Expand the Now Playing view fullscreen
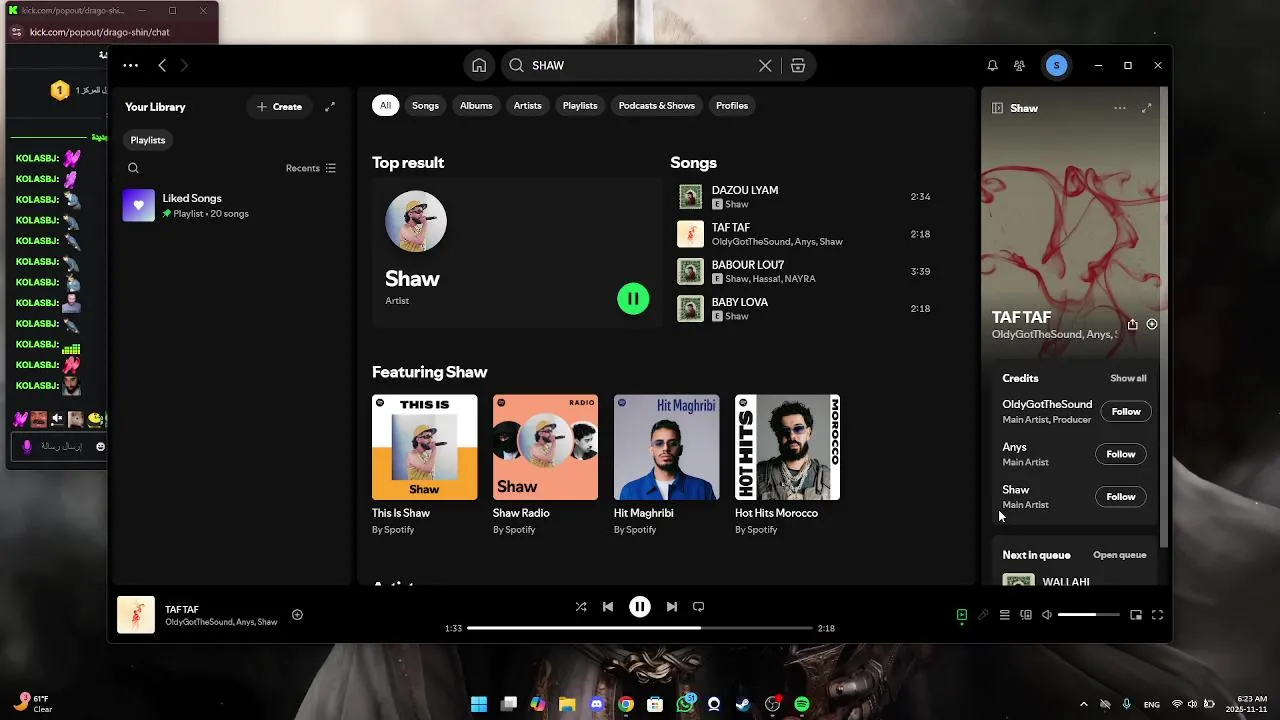 [1147, 108]
